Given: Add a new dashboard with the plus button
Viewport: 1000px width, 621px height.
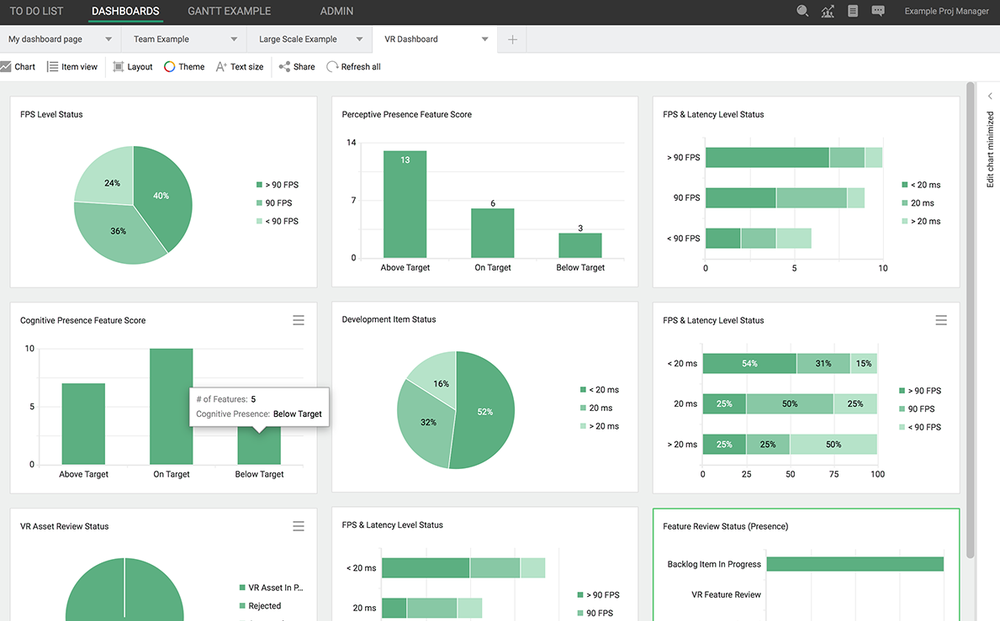Looking at the screenshot, I should point(512,38).
